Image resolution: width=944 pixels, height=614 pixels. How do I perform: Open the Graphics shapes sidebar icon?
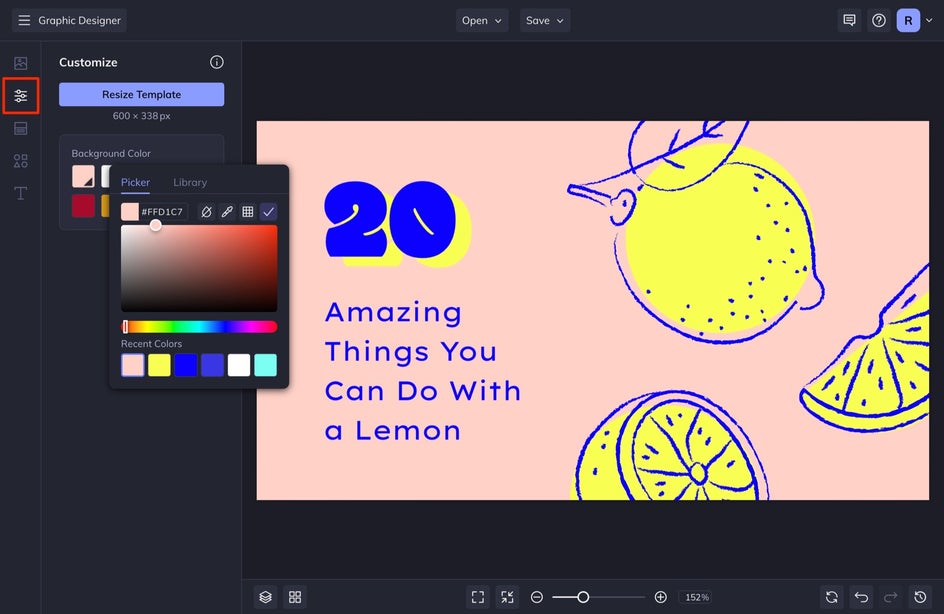pyautogui.click(x=20, y=161)
